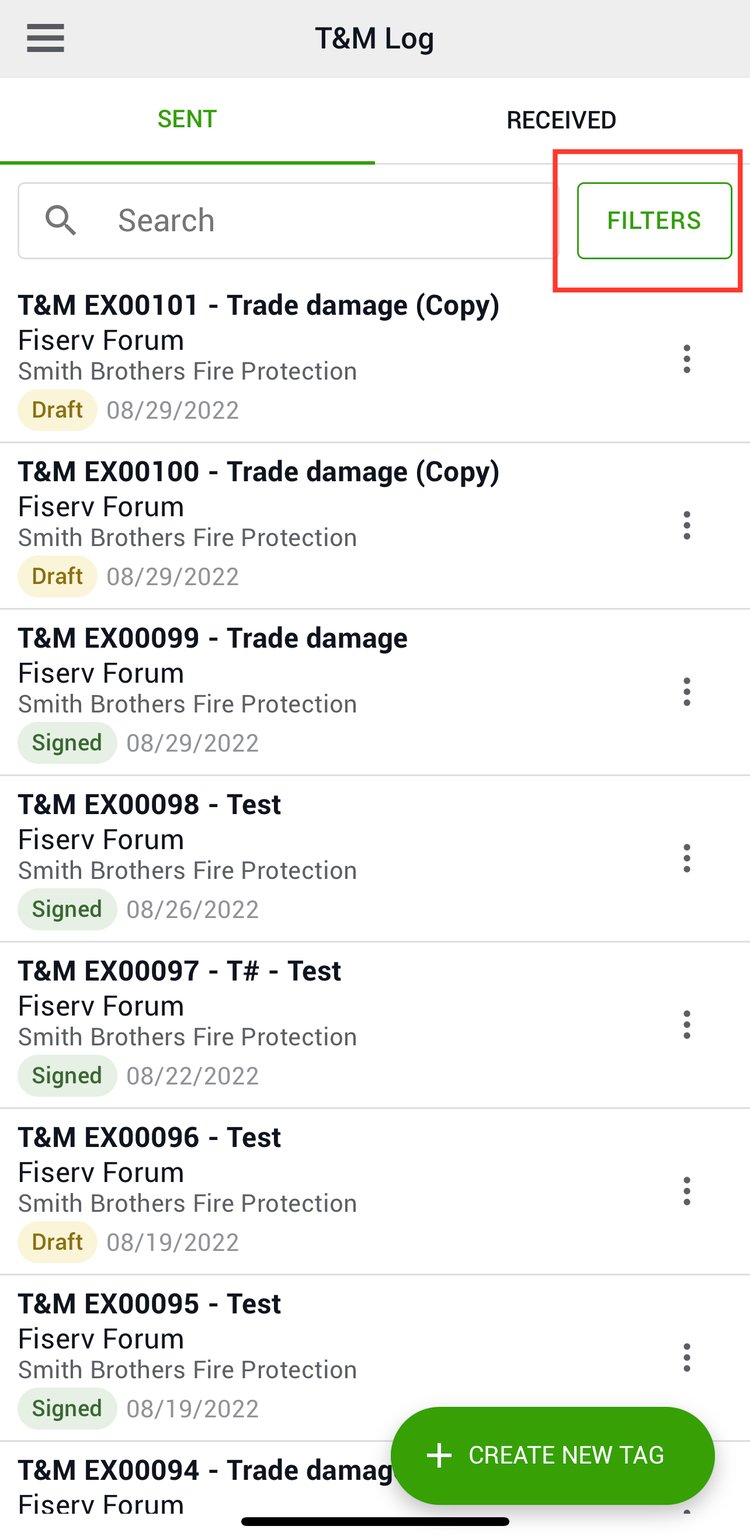Open T&M EX00099 Trade damage entry
The image size is (750, 1540).
click(x=212, y=639)
